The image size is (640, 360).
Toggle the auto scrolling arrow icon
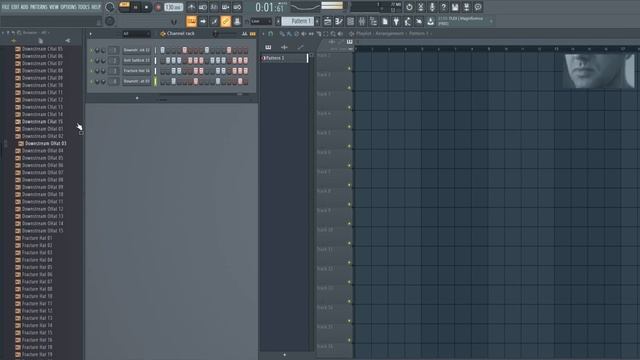[x=203, y=21]
